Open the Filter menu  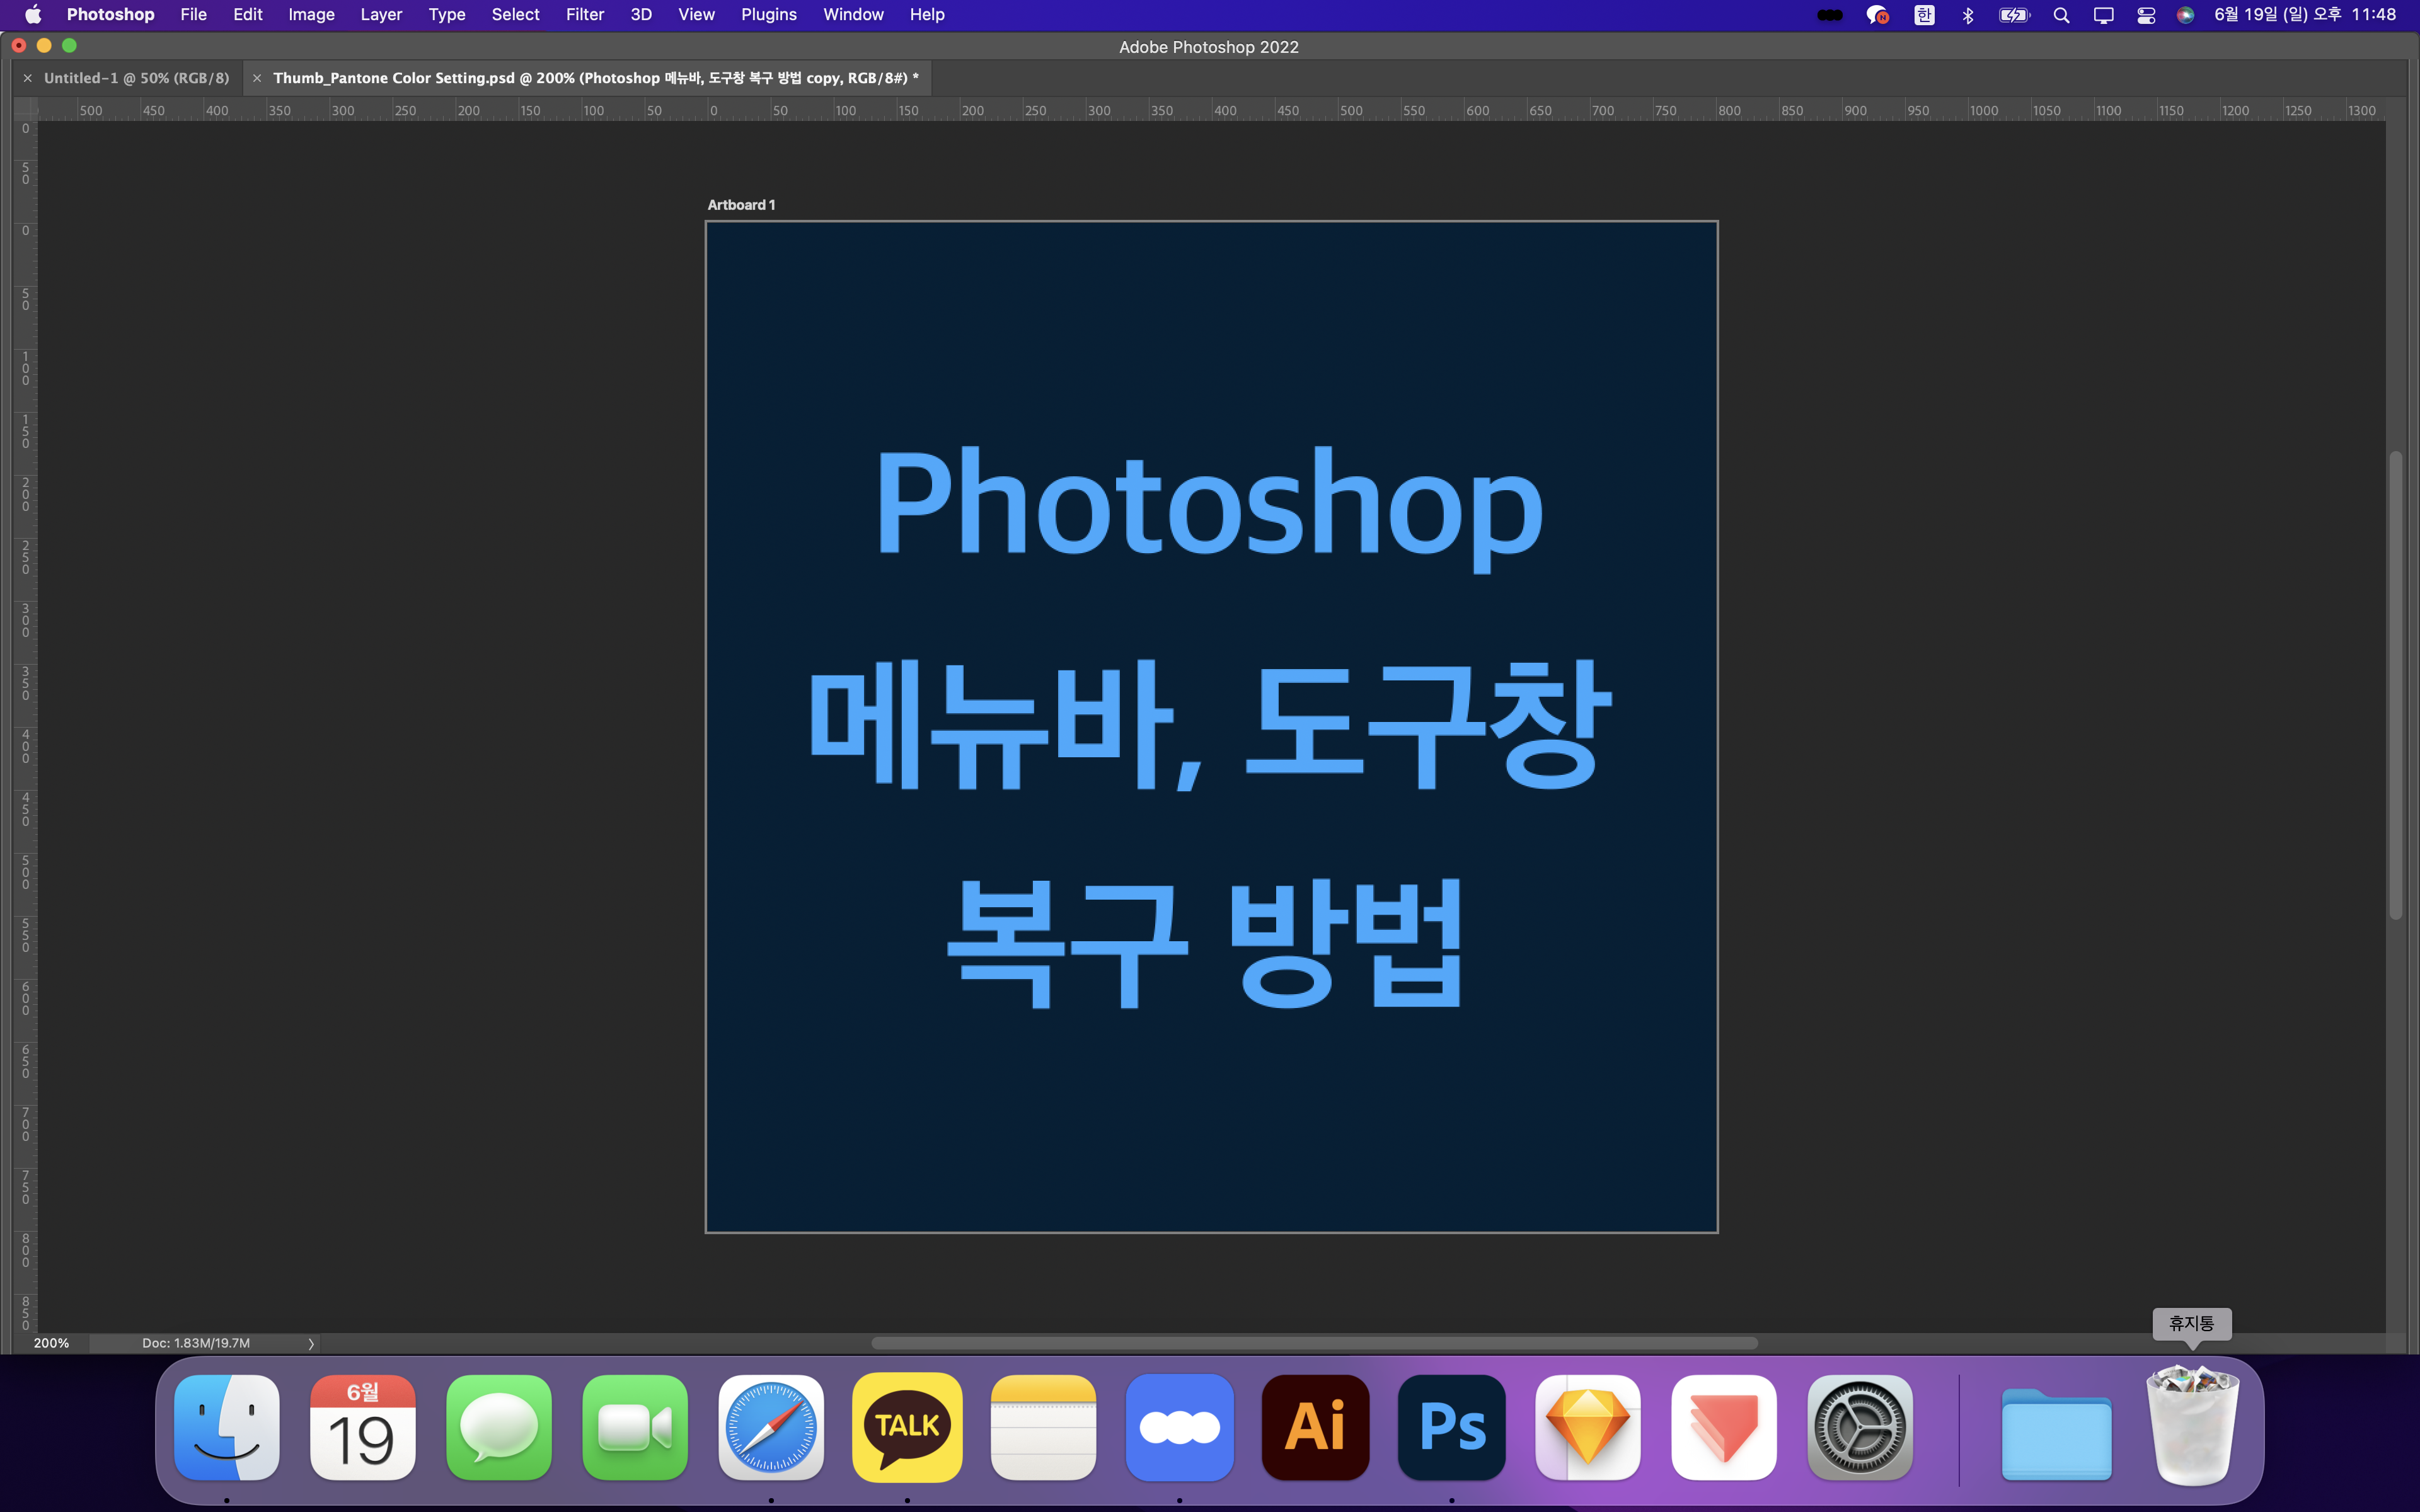(585, 14)
